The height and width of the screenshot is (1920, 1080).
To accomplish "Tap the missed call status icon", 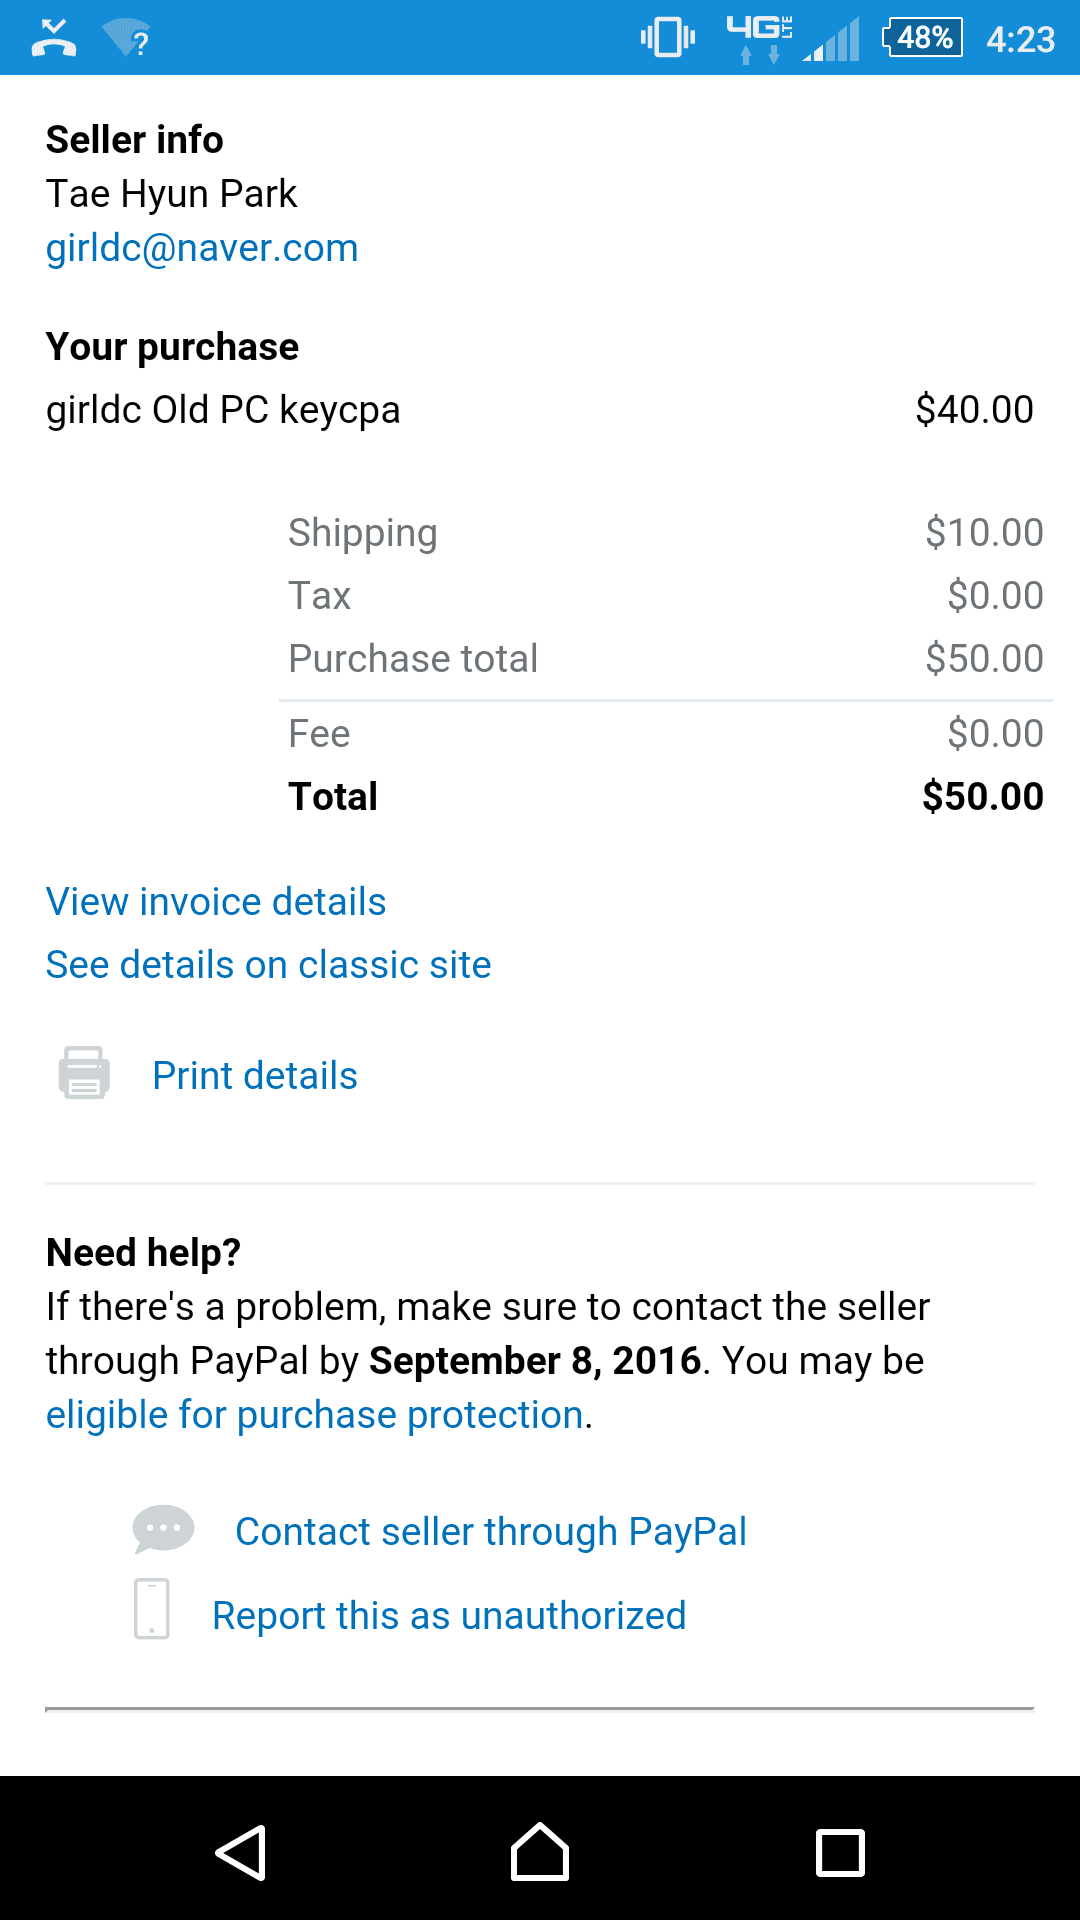I will (54, 38).
